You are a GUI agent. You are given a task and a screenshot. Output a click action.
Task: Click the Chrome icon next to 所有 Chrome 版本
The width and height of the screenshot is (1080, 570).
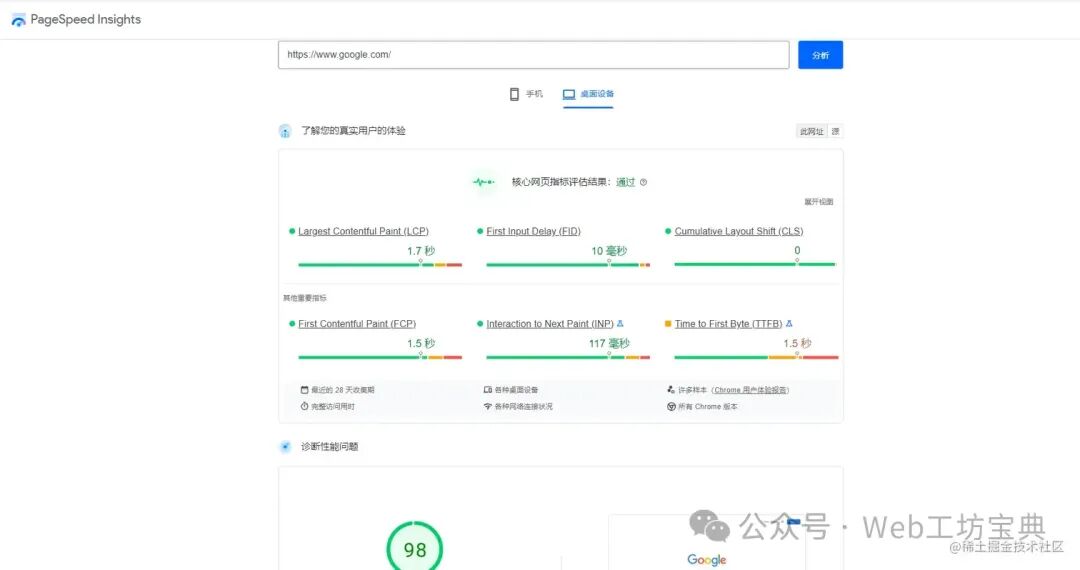(671, 406)
